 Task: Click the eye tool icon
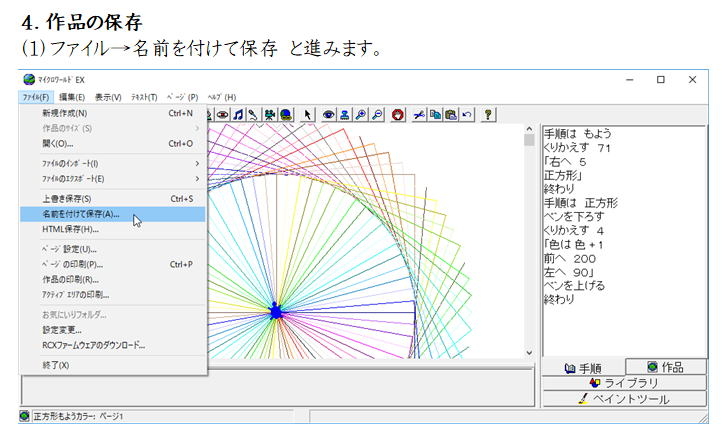(328, 115)
